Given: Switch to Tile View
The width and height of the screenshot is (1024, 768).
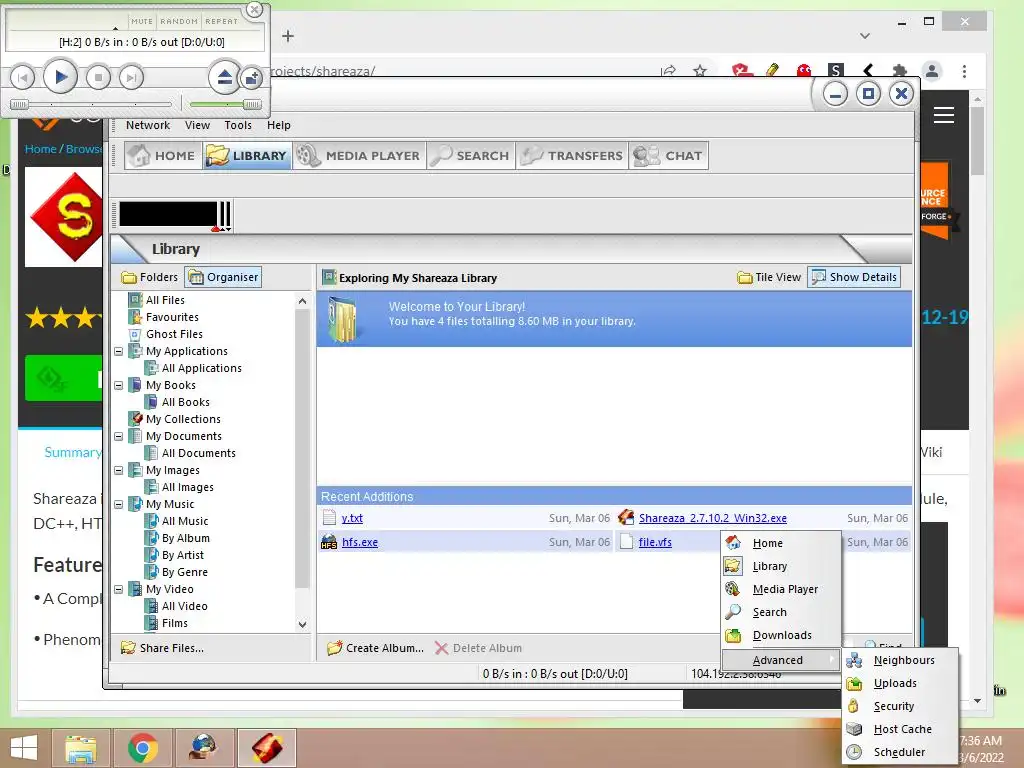Looking at the screenshot, I should click(769, 277).
